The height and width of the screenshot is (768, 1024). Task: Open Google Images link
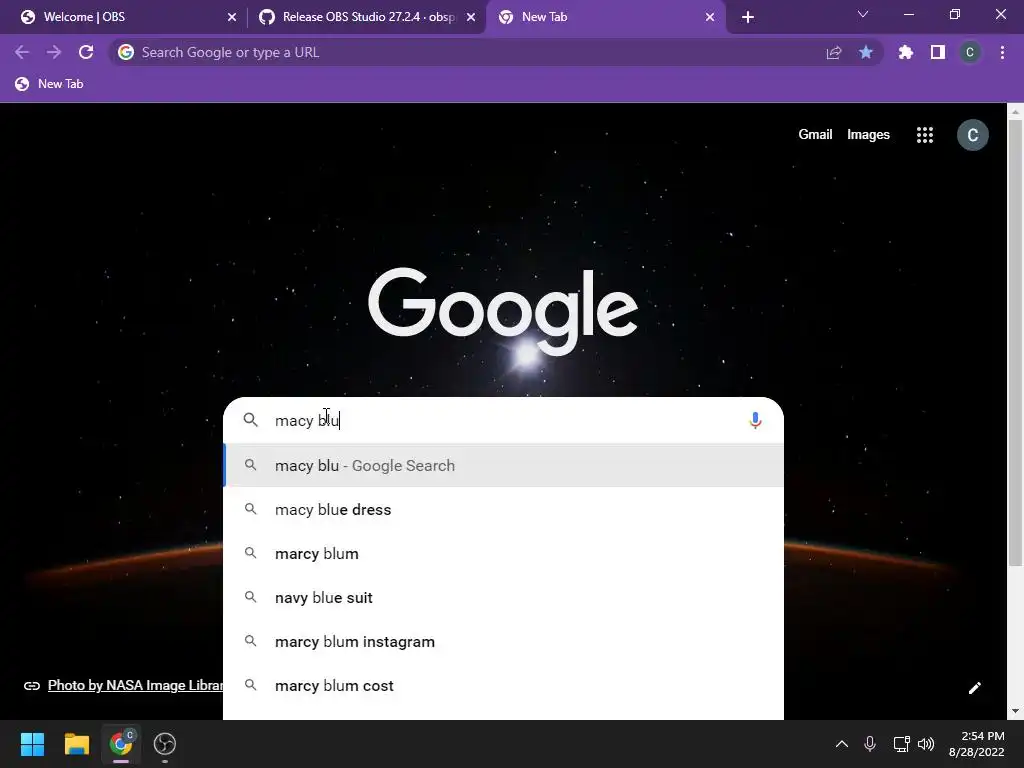pos(868,135)
